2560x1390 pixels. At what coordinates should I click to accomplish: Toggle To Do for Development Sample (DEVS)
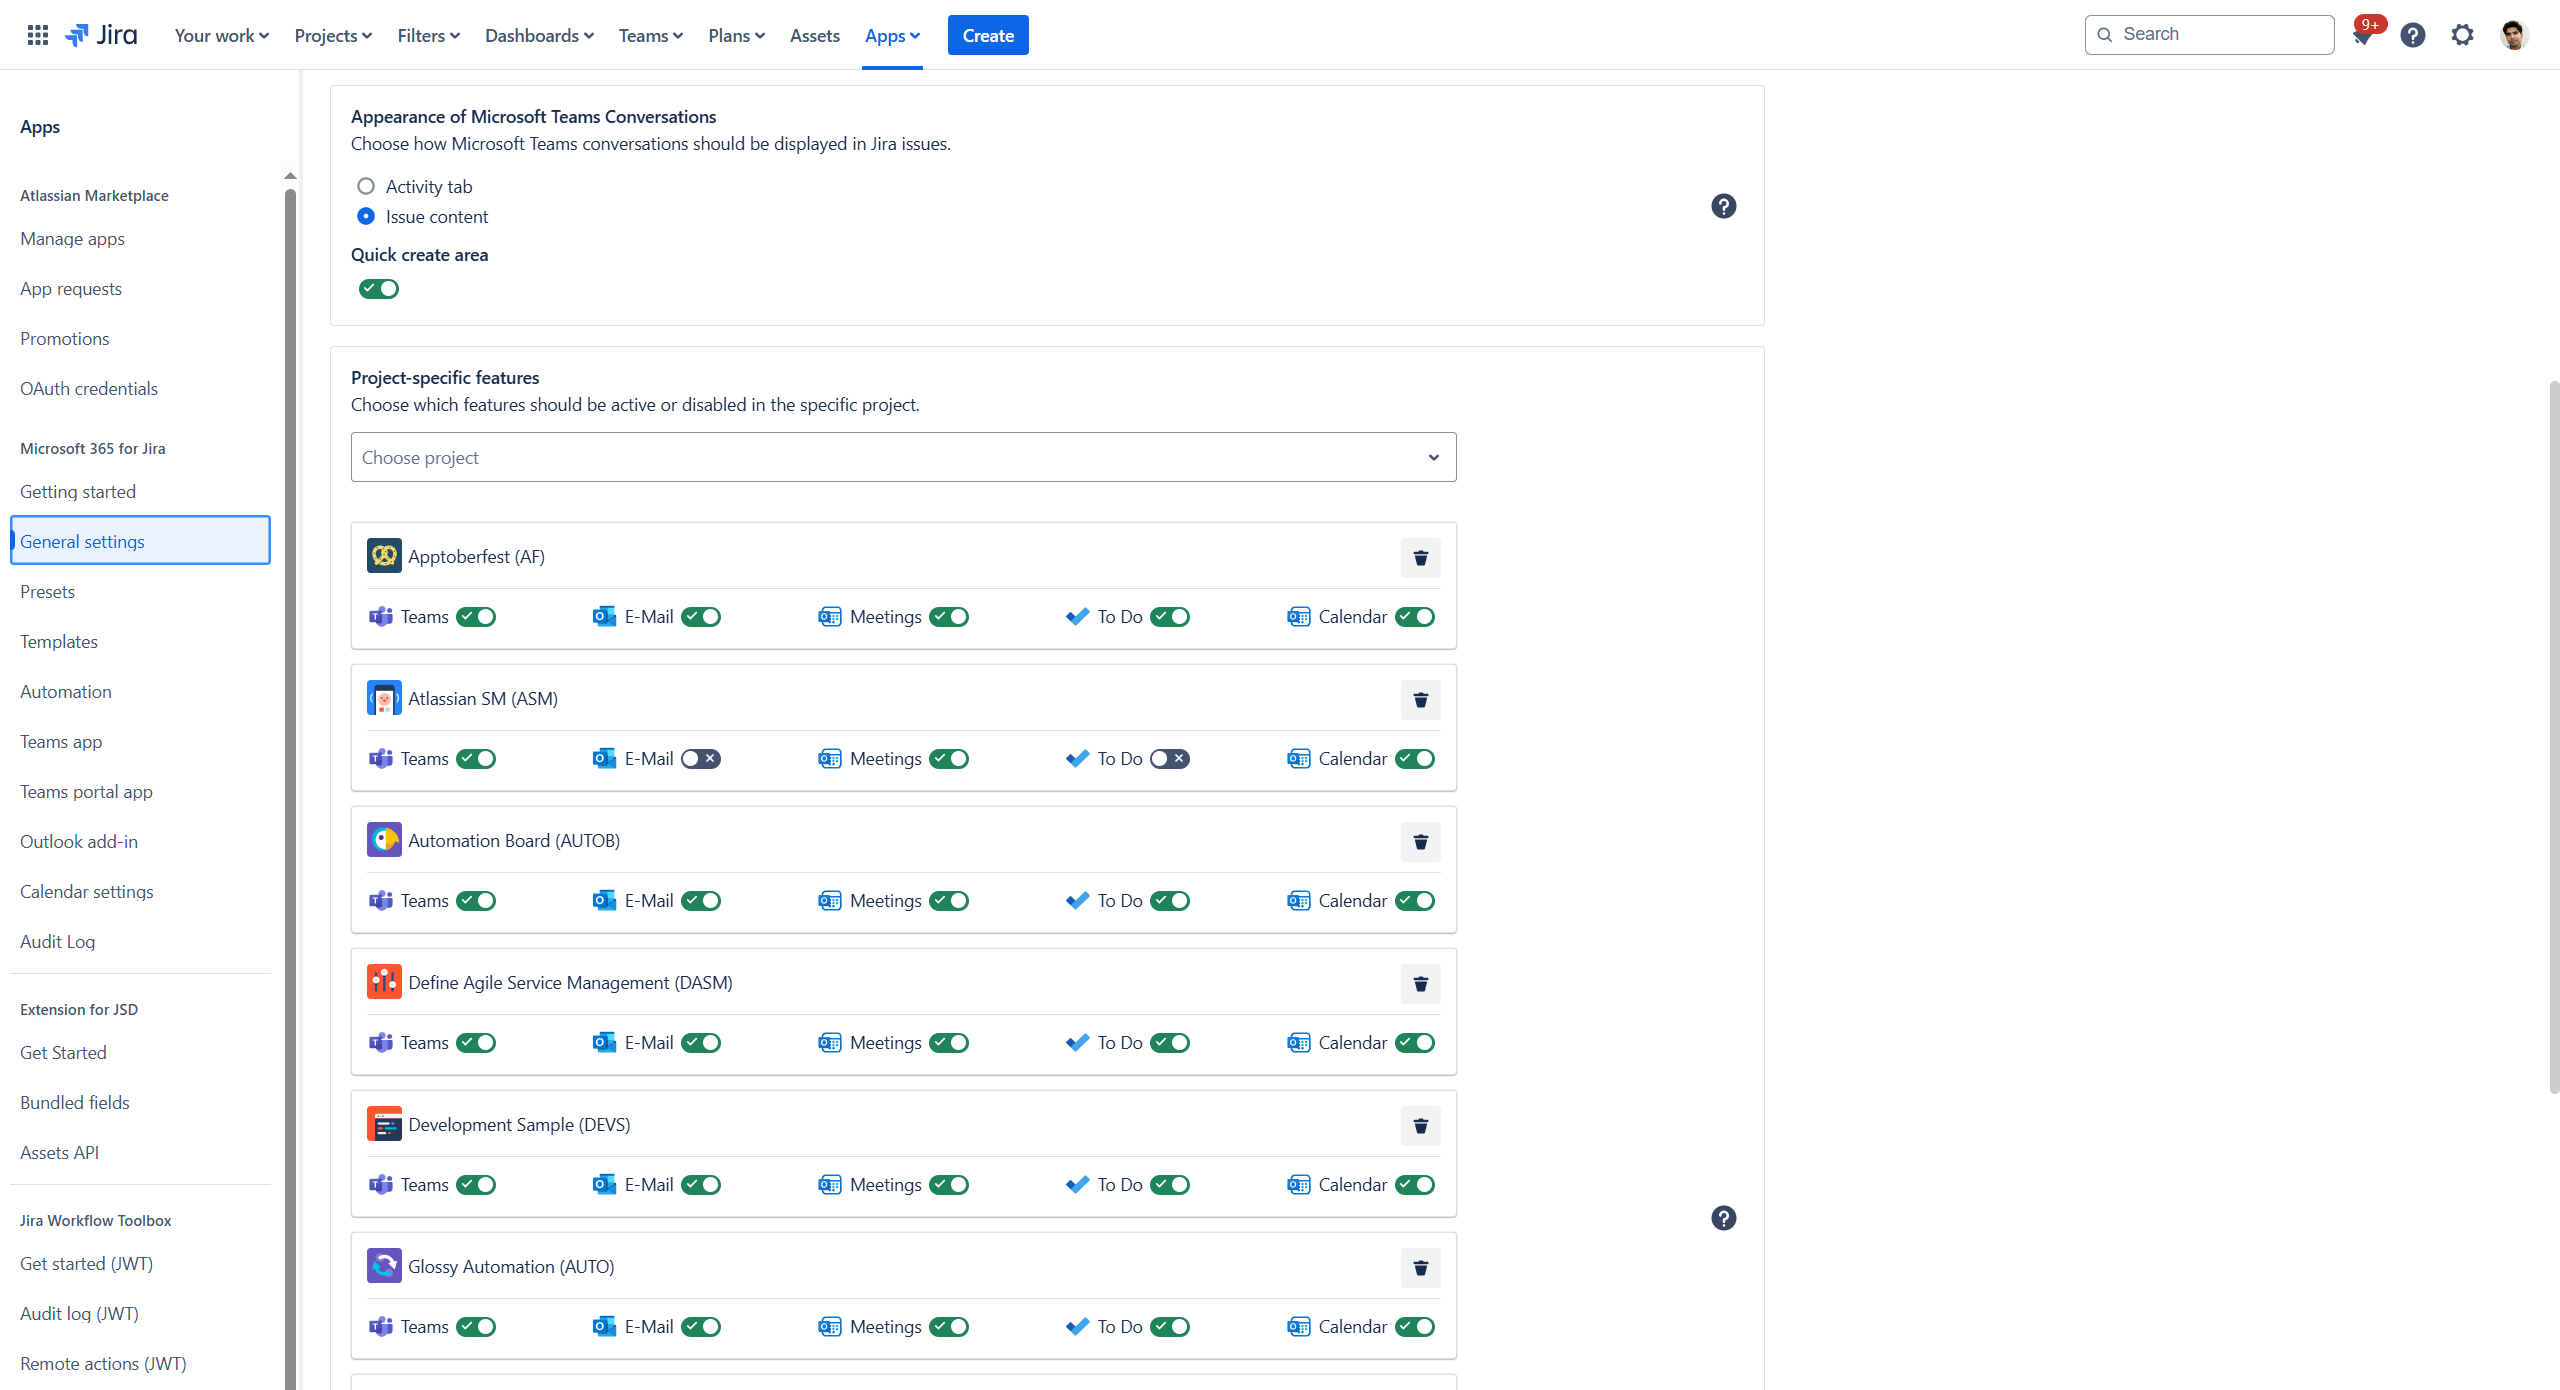coord(1170,1185)
